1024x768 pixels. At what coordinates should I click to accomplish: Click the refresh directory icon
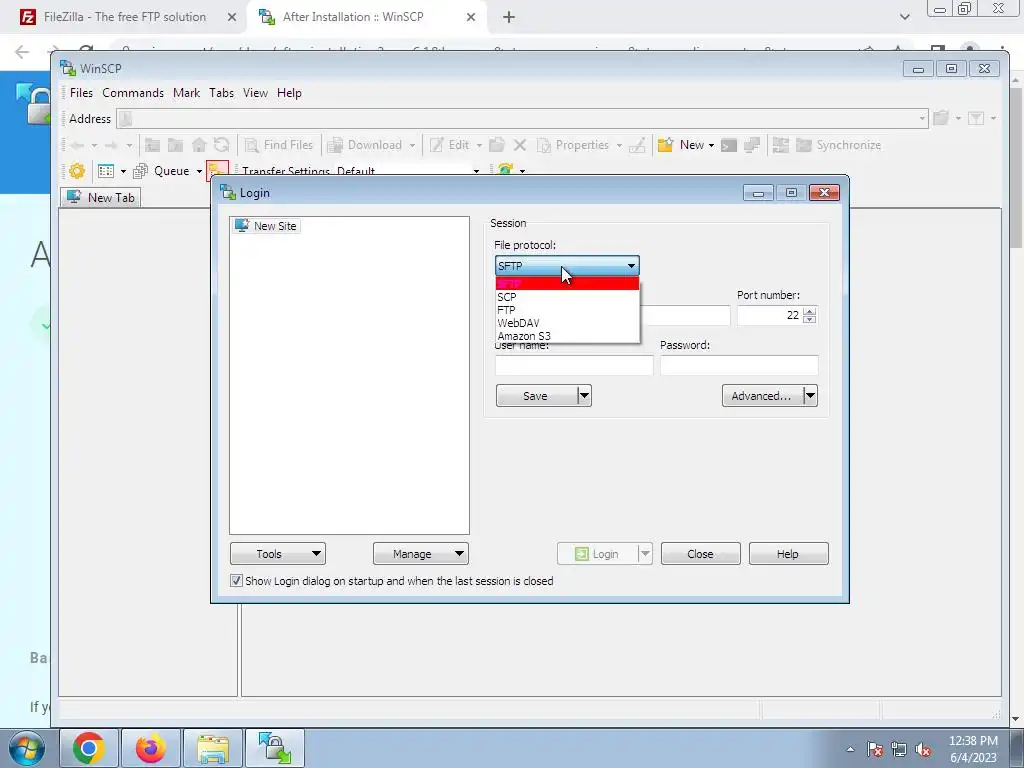221,145
